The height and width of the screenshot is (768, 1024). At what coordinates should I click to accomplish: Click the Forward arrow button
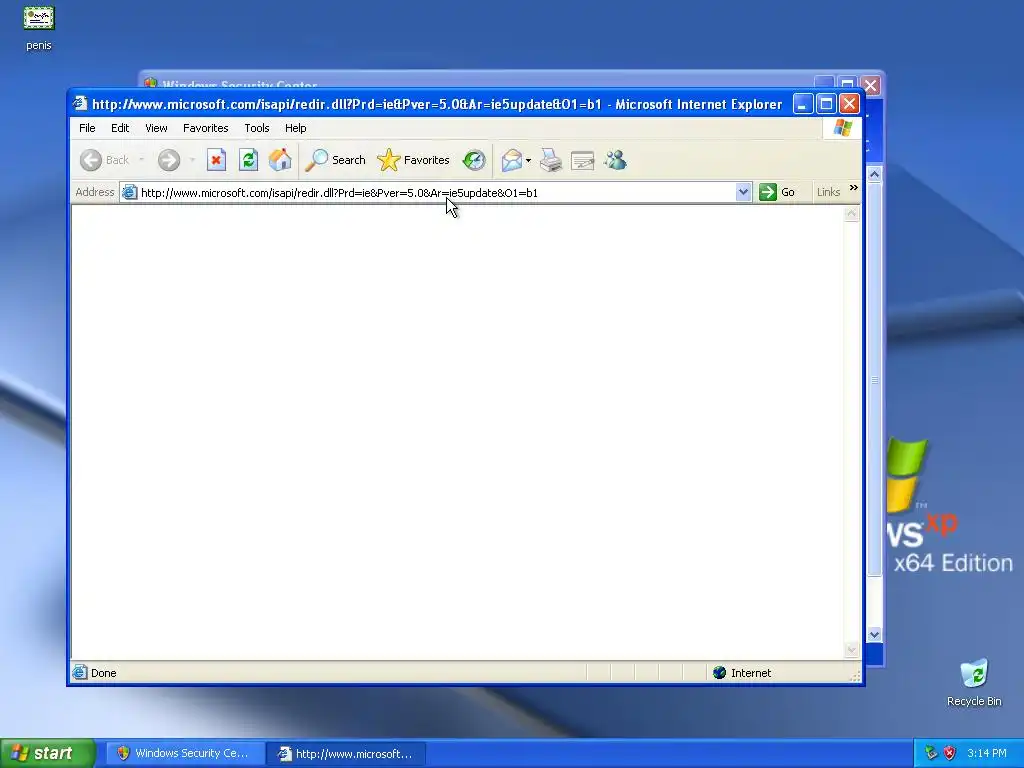click(168, 160)
